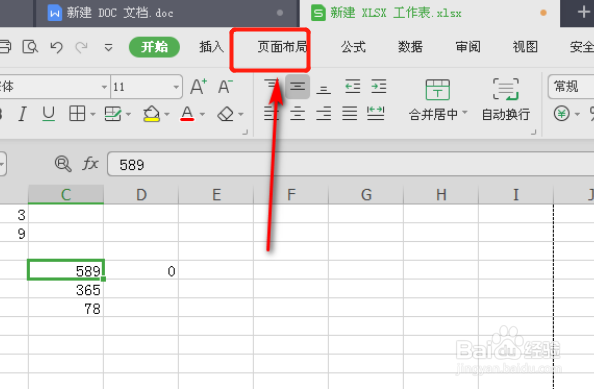Expand the font color options arrow
594x389 pixels.
202,114
